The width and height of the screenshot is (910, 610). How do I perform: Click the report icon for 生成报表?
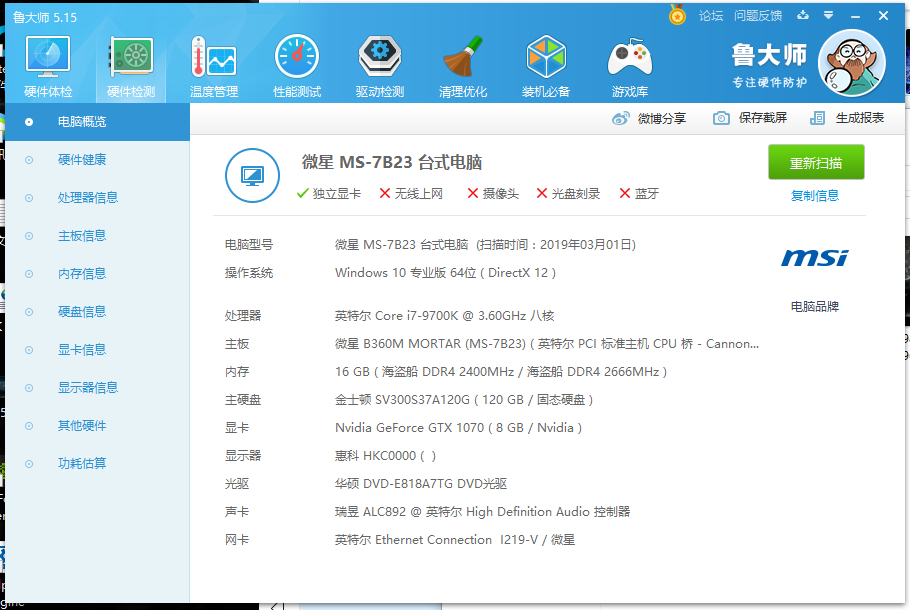817,118
